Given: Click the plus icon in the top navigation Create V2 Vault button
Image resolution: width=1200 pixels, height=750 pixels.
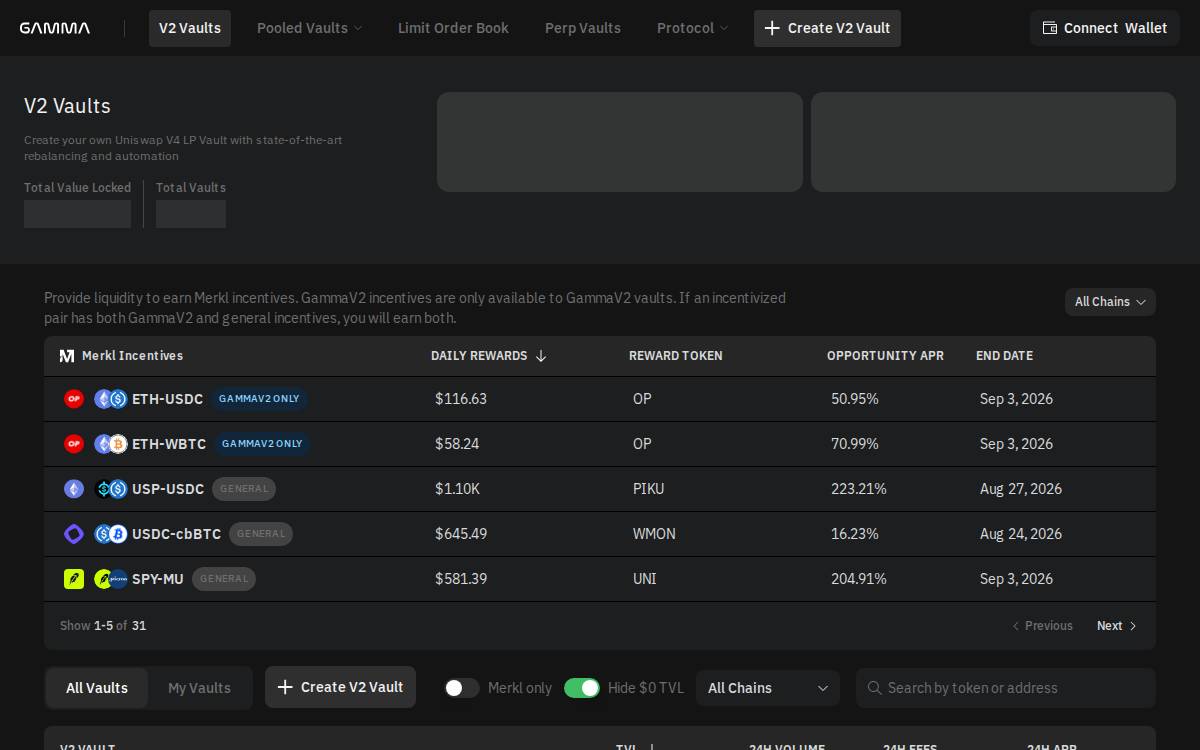Looking at the screenshot, I should [772, 28].
